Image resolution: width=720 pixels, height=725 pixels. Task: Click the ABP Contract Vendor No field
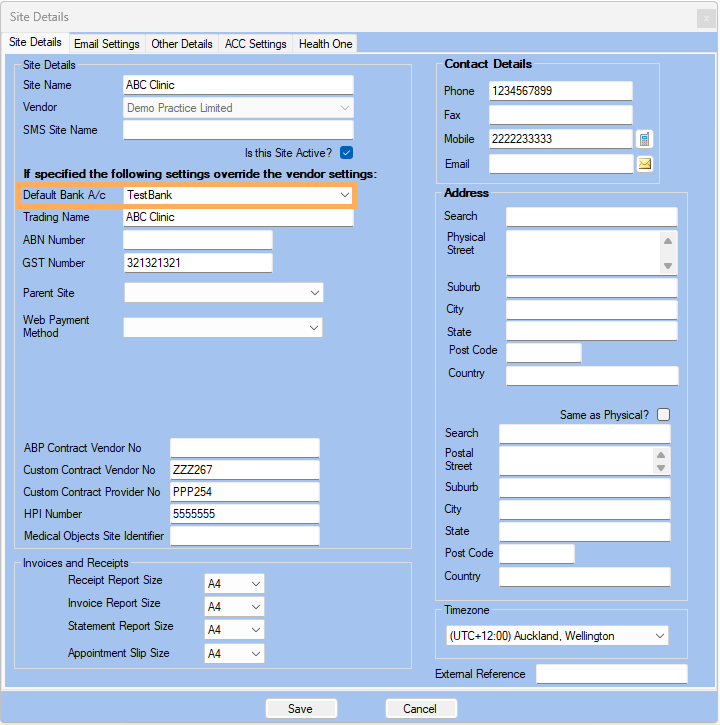[245, 448]
